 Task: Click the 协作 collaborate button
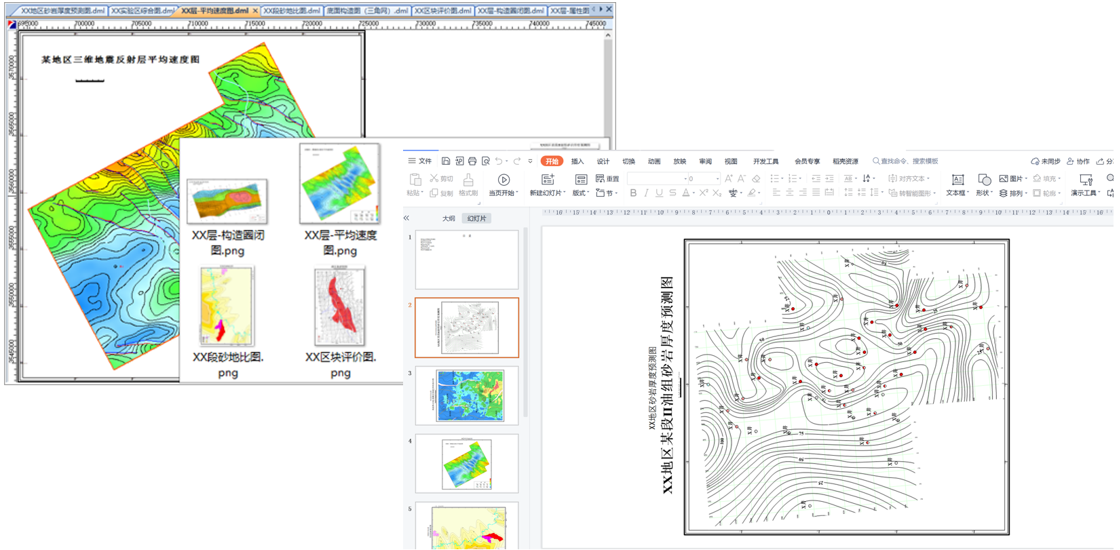(x=1078, y=161)
